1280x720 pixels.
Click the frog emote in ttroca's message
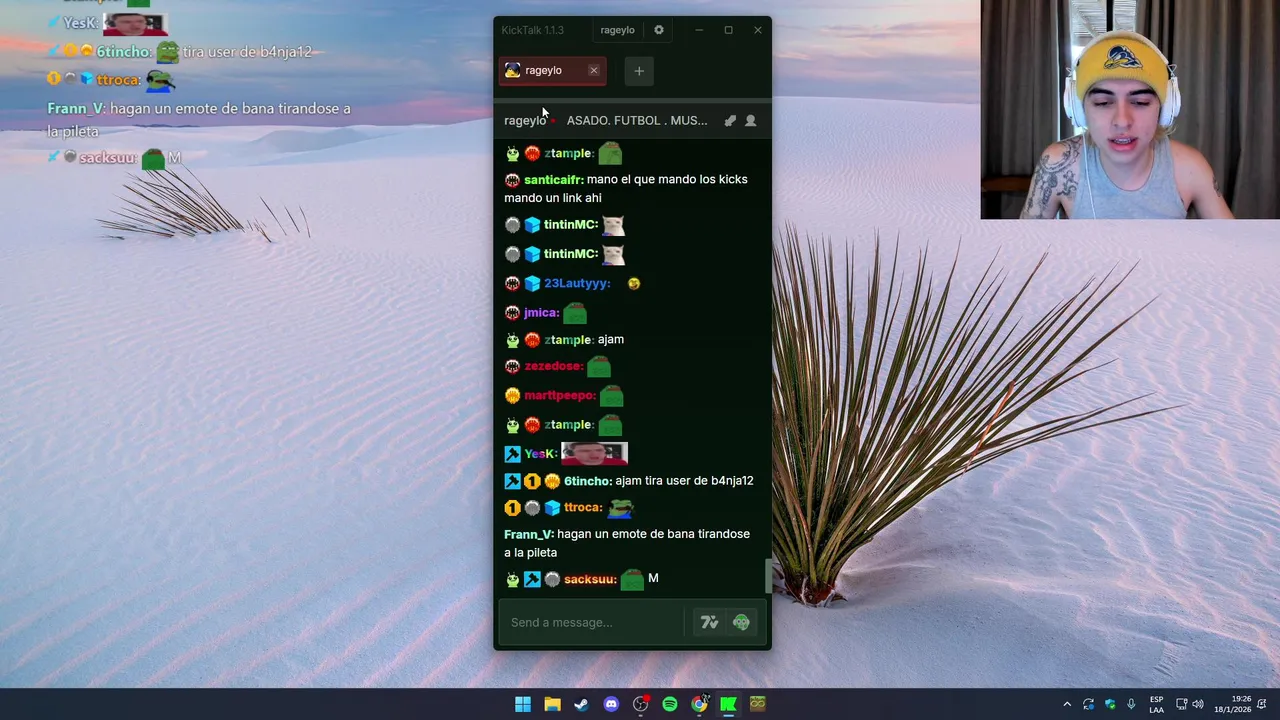pos(621,508)
